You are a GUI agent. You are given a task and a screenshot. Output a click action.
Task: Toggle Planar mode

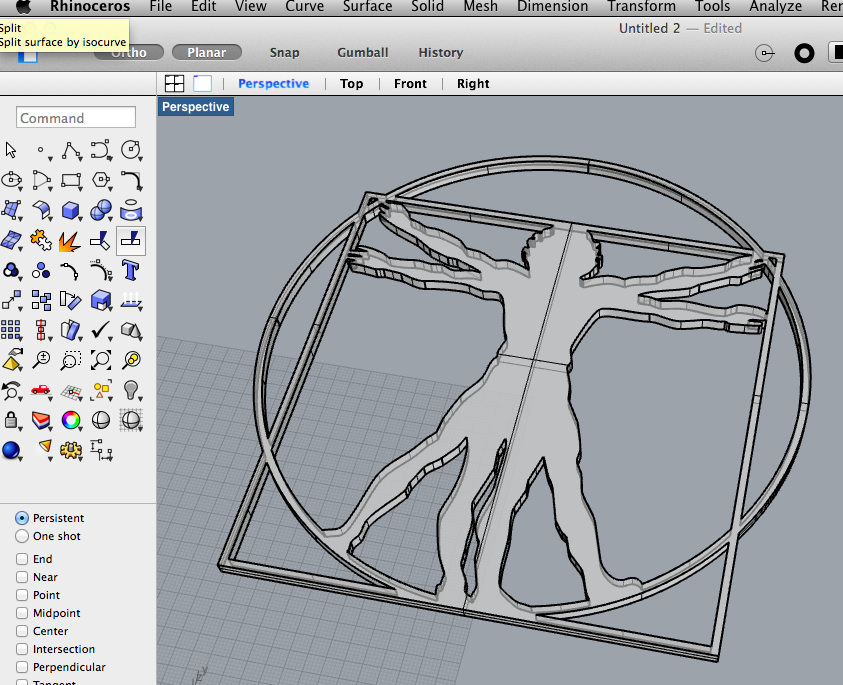[x=206, y=52]
